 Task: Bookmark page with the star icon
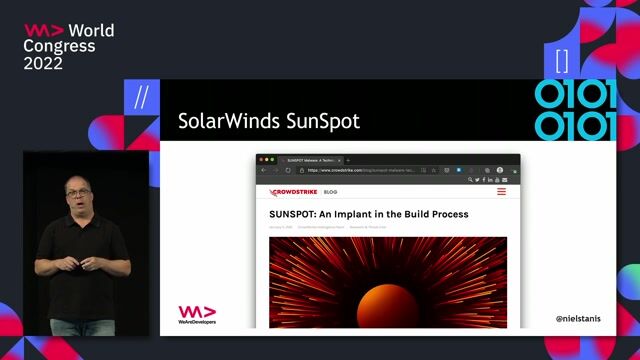pos(434,170)
